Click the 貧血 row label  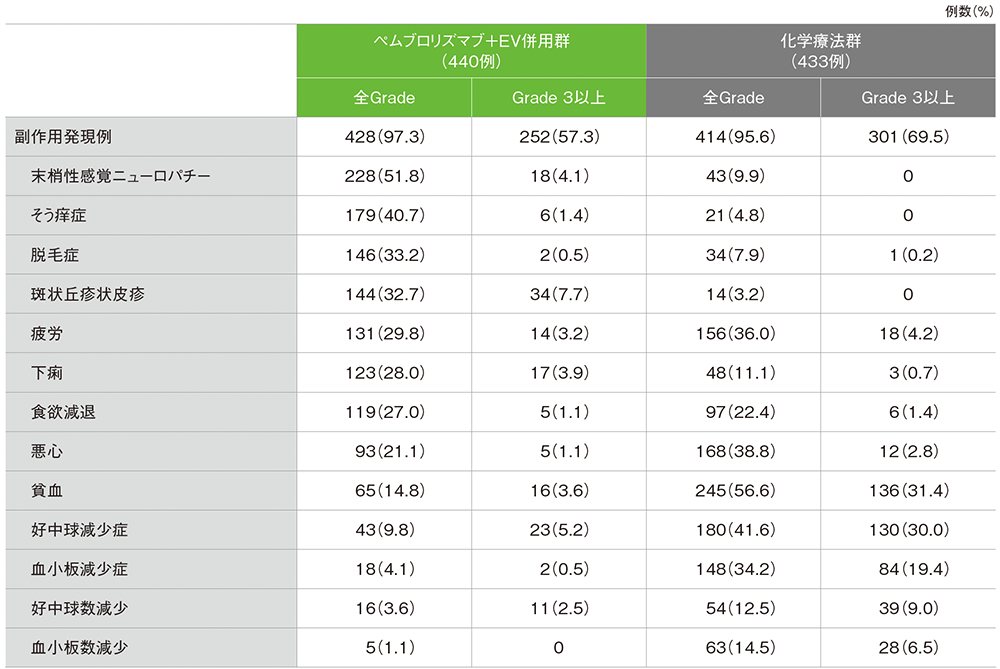click(47, 490)
